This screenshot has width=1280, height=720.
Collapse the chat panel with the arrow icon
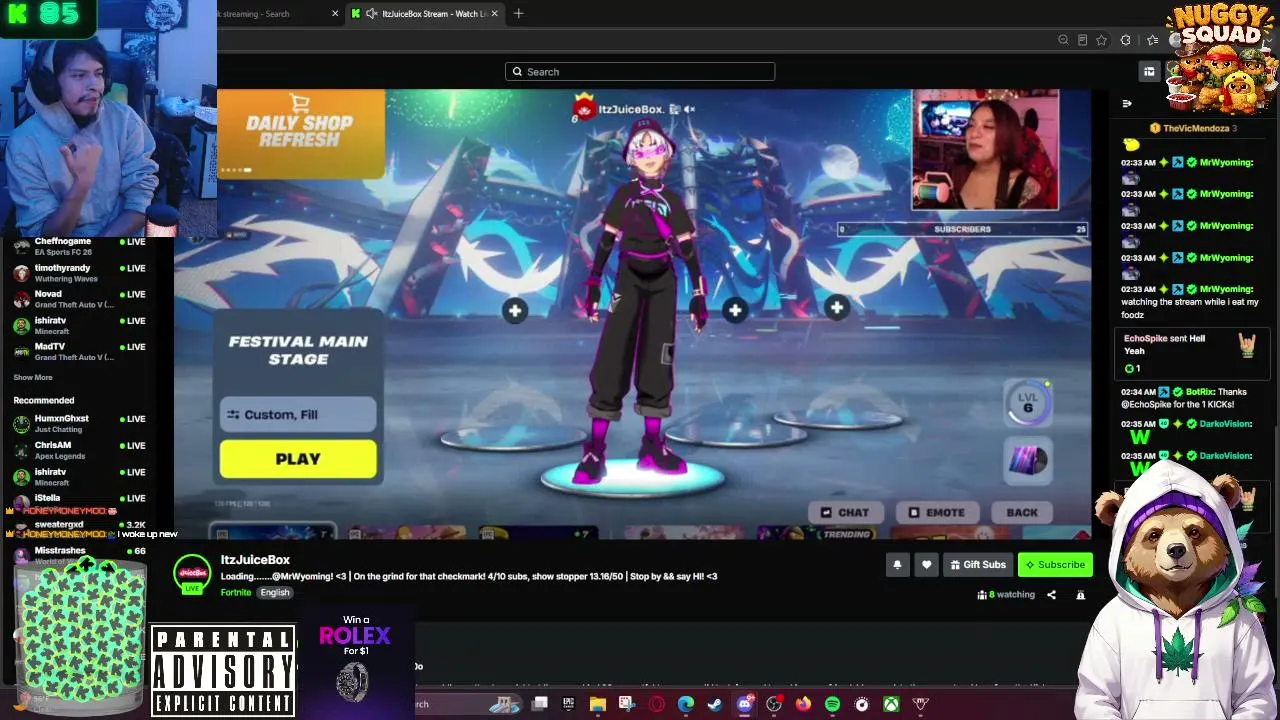pos(1127,104)
